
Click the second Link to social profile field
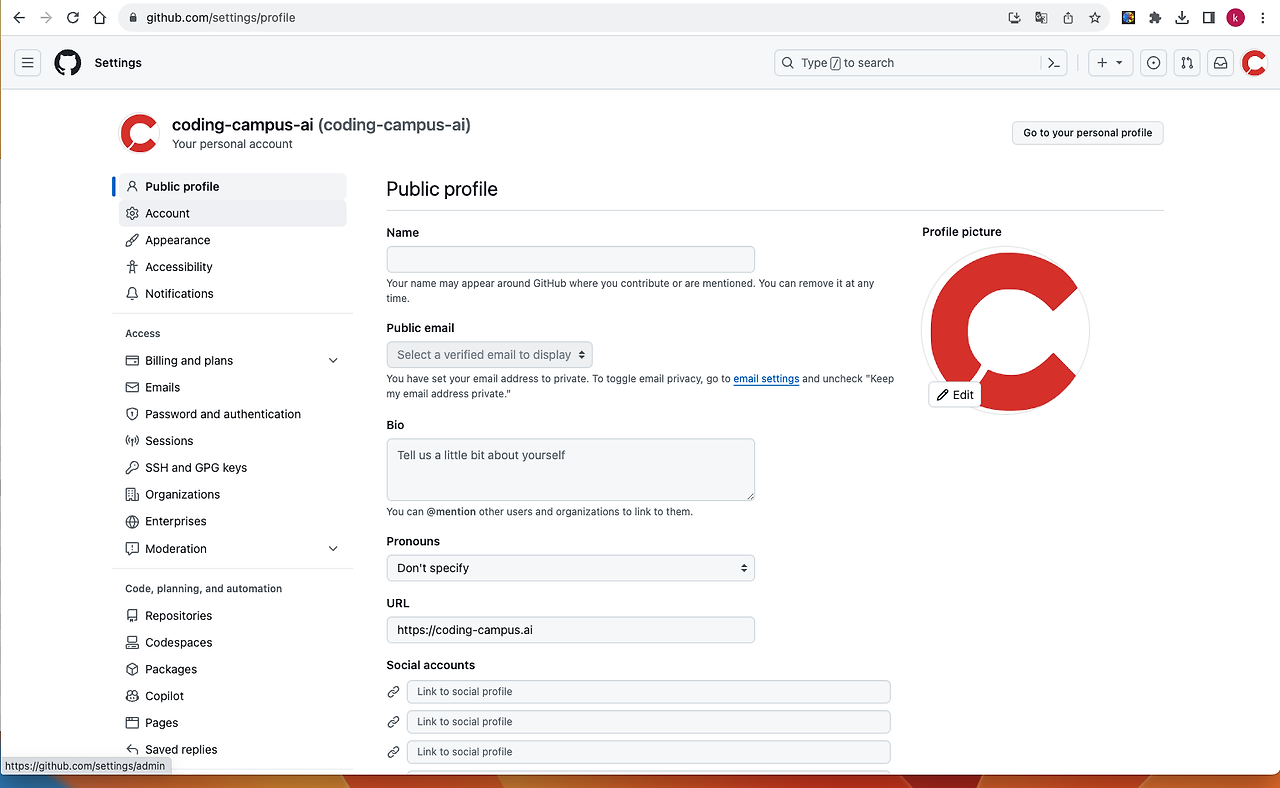(x=649, y=722)
